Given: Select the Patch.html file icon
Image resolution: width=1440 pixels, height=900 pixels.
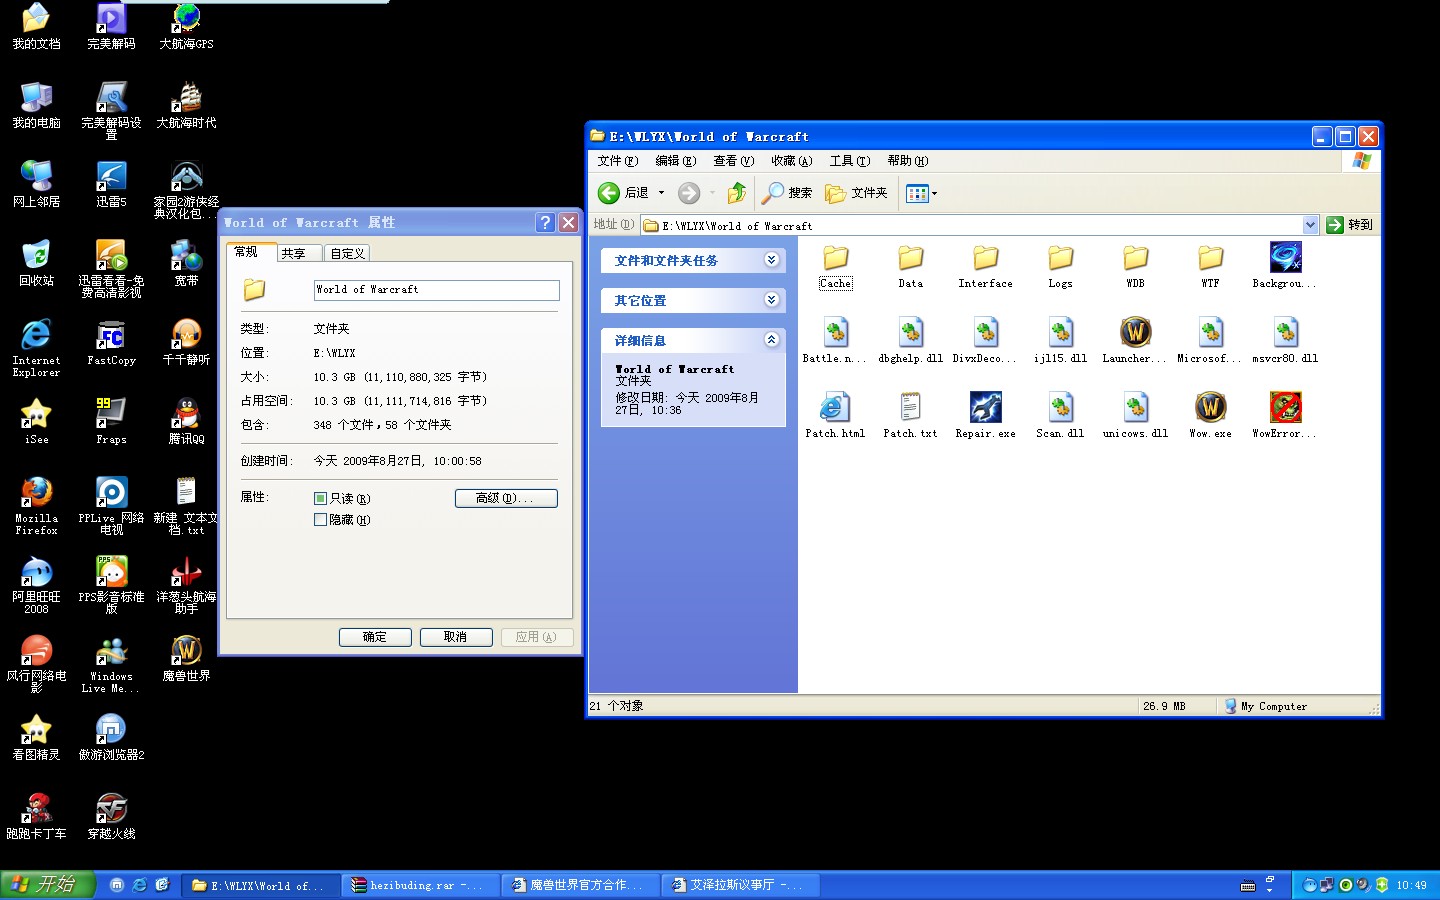Looking at the screenshot, I should pyautogui.click(x=835, y=407).
